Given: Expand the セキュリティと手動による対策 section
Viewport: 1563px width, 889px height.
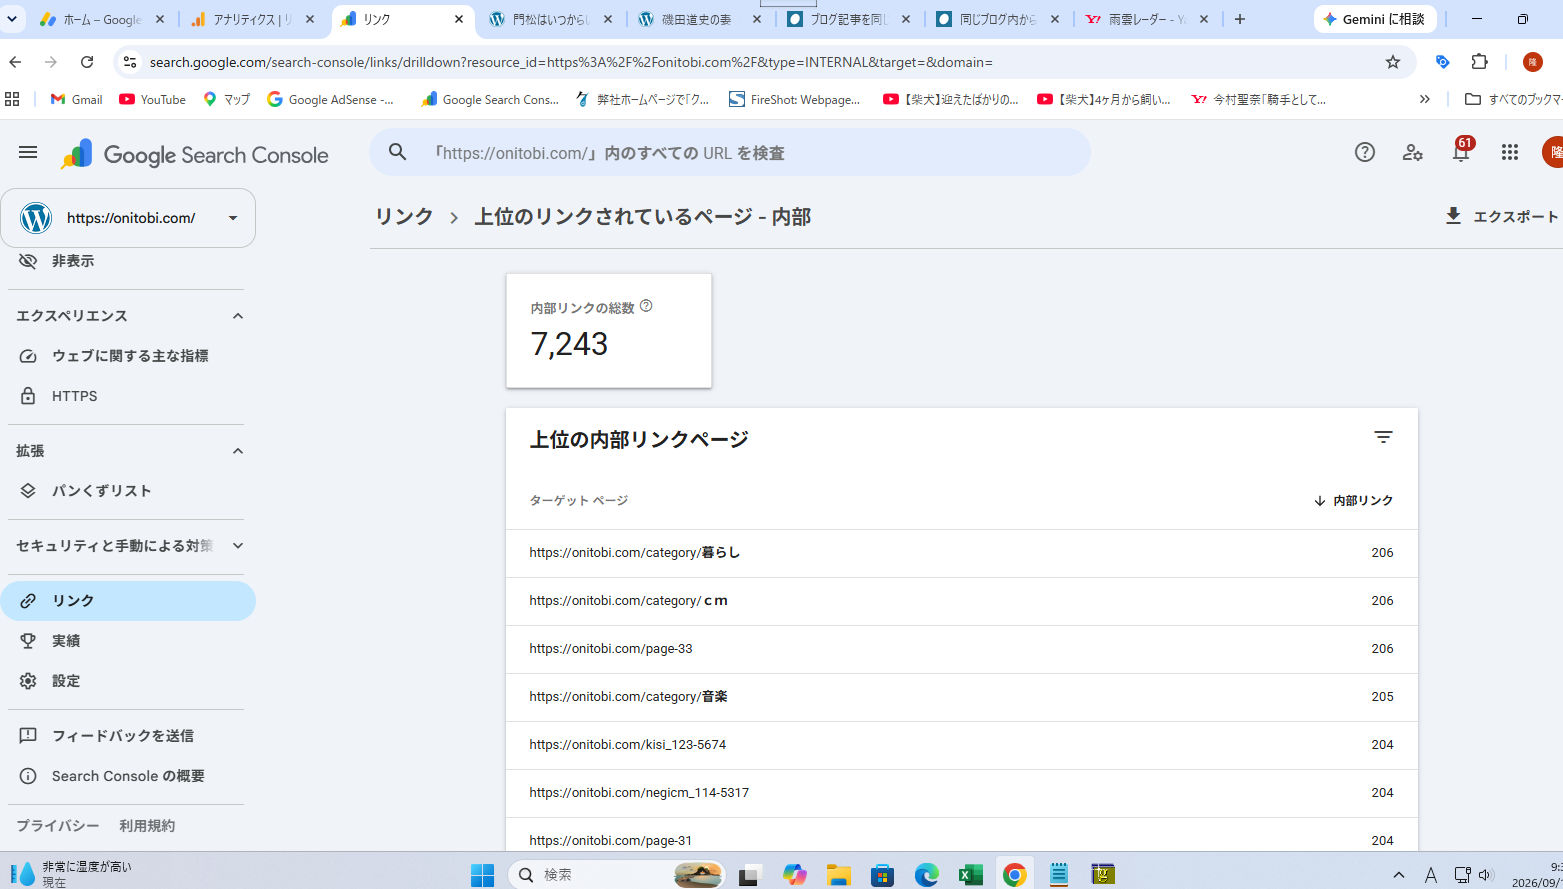Looking at the screenshot, I should [x=238, y=546].
